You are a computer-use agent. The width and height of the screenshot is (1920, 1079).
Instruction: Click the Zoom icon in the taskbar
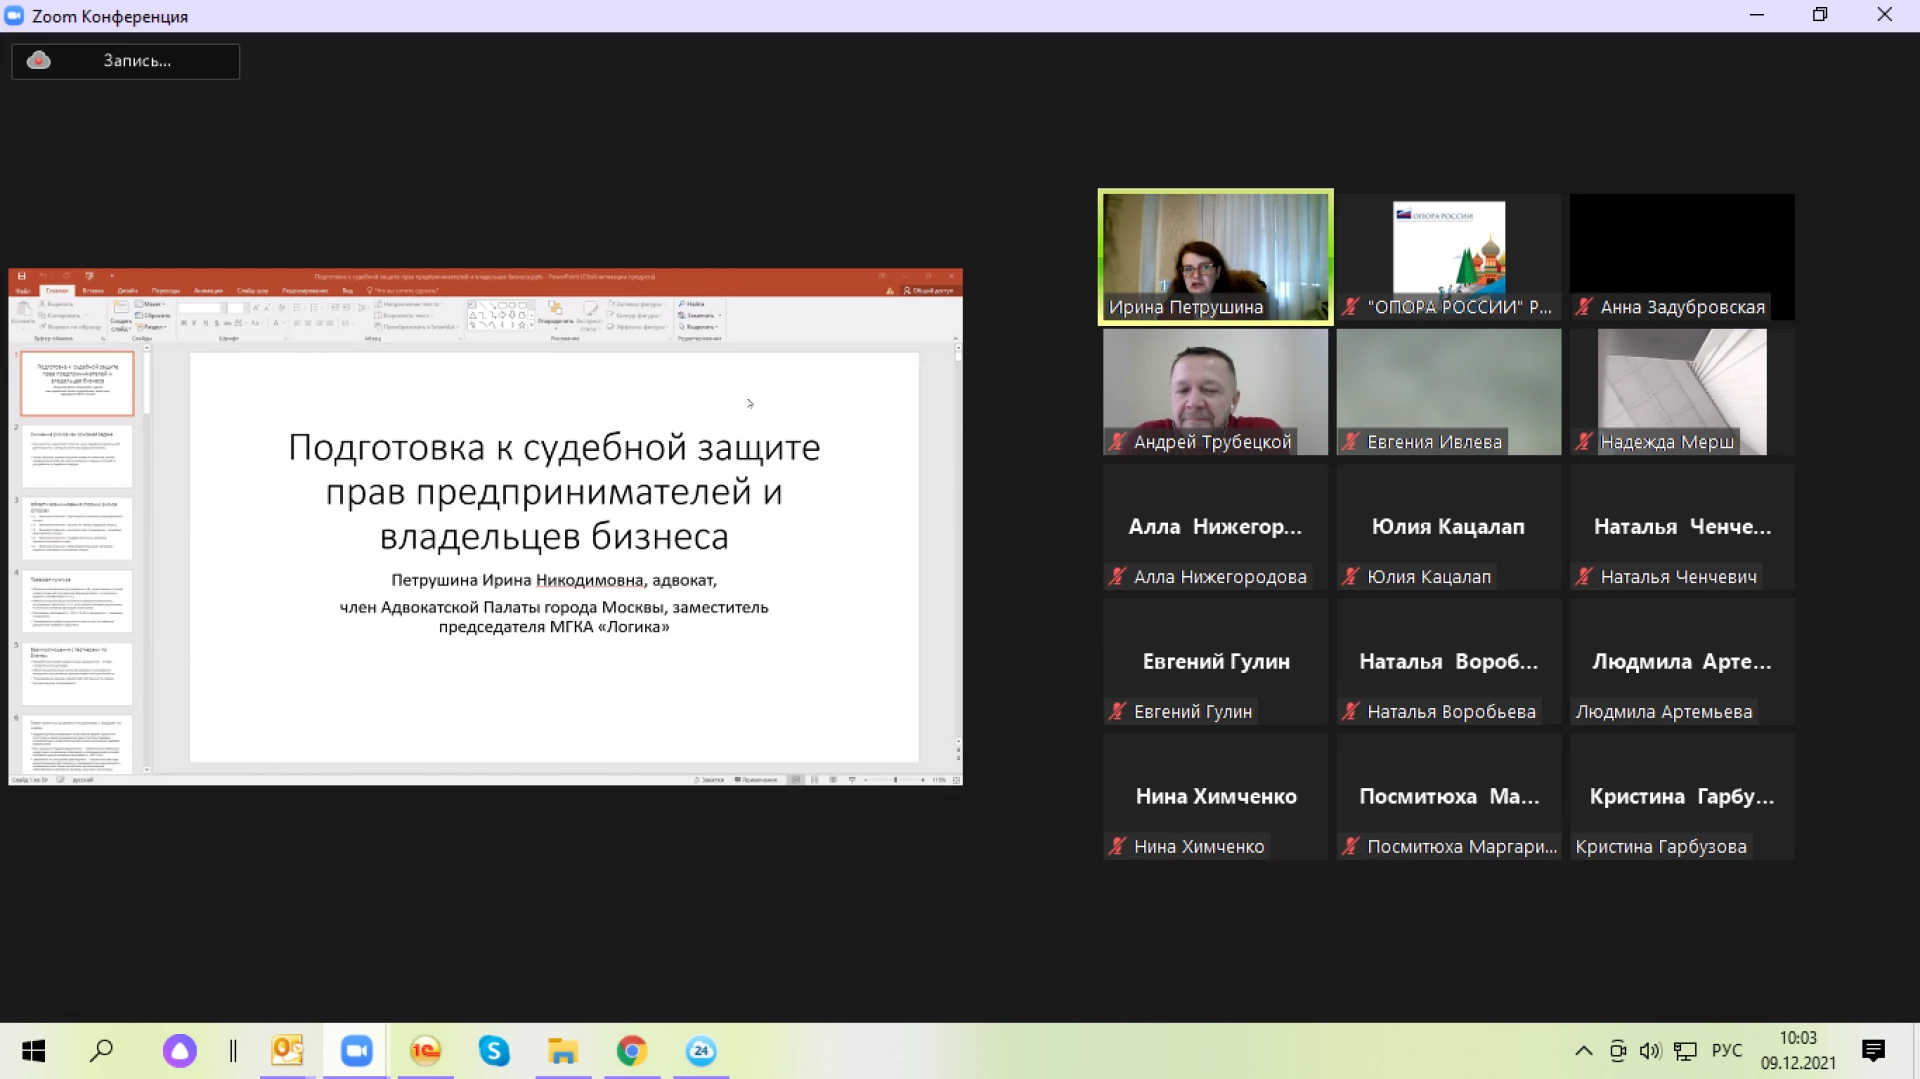356,1051
